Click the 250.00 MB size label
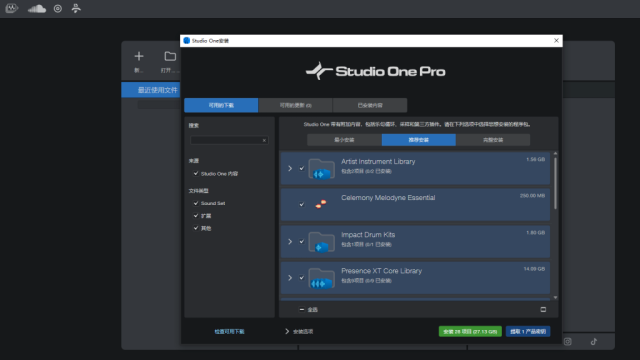Viewport: 640px width, 360px height. pyautogui.click(x=532, y=196)
